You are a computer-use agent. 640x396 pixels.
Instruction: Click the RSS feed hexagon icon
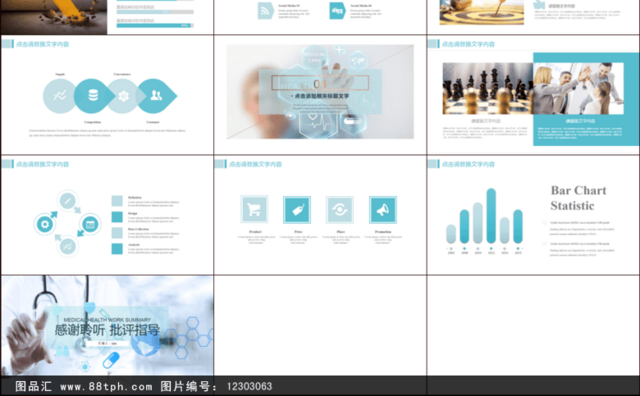coord(265,11)
